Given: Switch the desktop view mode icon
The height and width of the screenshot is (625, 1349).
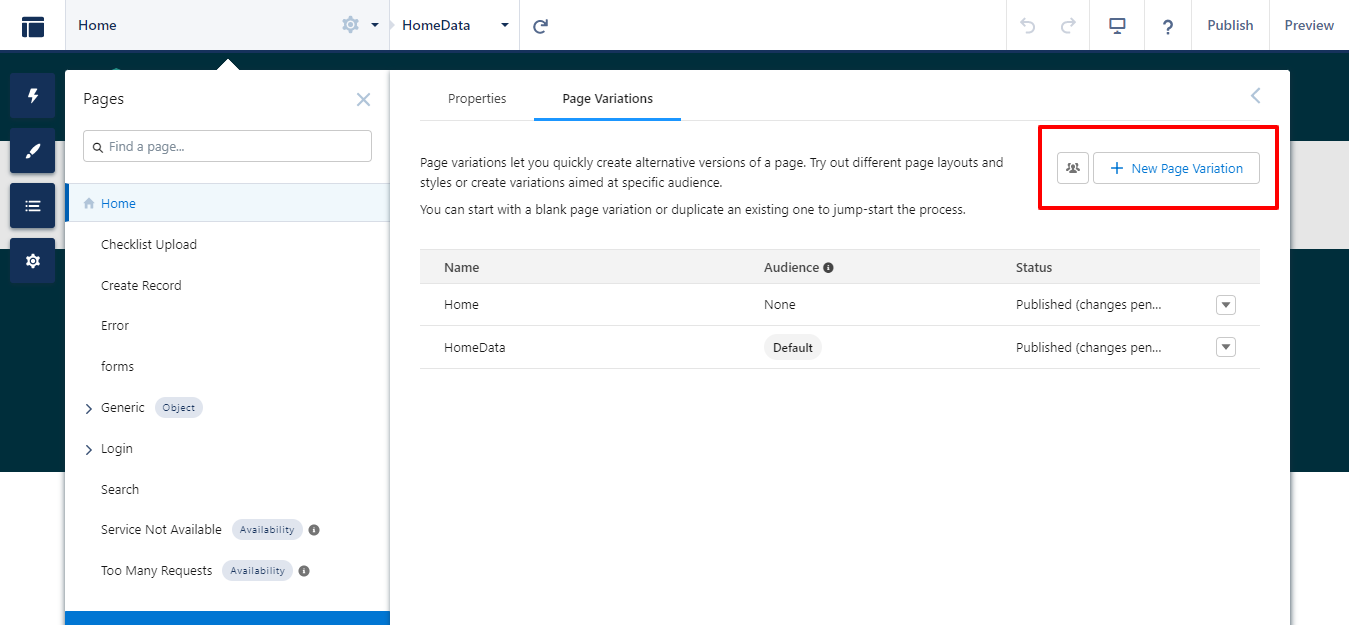Looking at the screenshot, I should [1118, 26].
